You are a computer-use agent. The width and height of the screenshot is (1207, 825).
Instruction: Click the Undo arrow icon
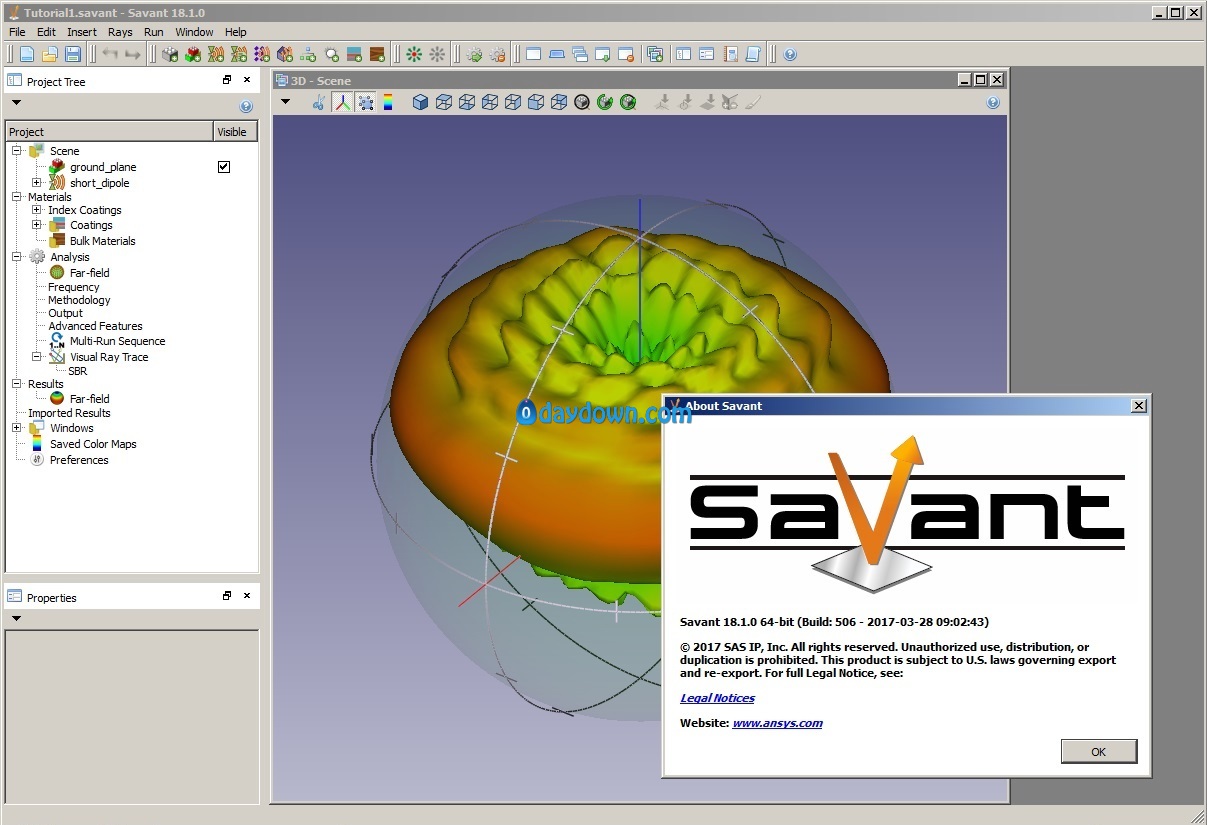[x=110, y=55]
